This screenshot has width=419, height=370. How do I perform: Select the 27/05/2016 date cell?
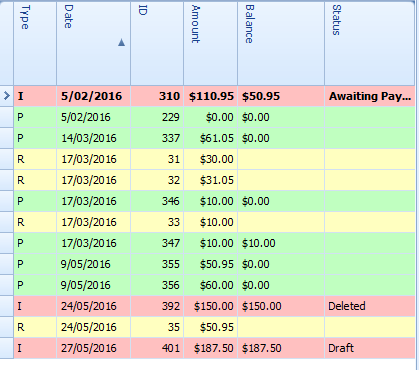[x=93, y=348]
